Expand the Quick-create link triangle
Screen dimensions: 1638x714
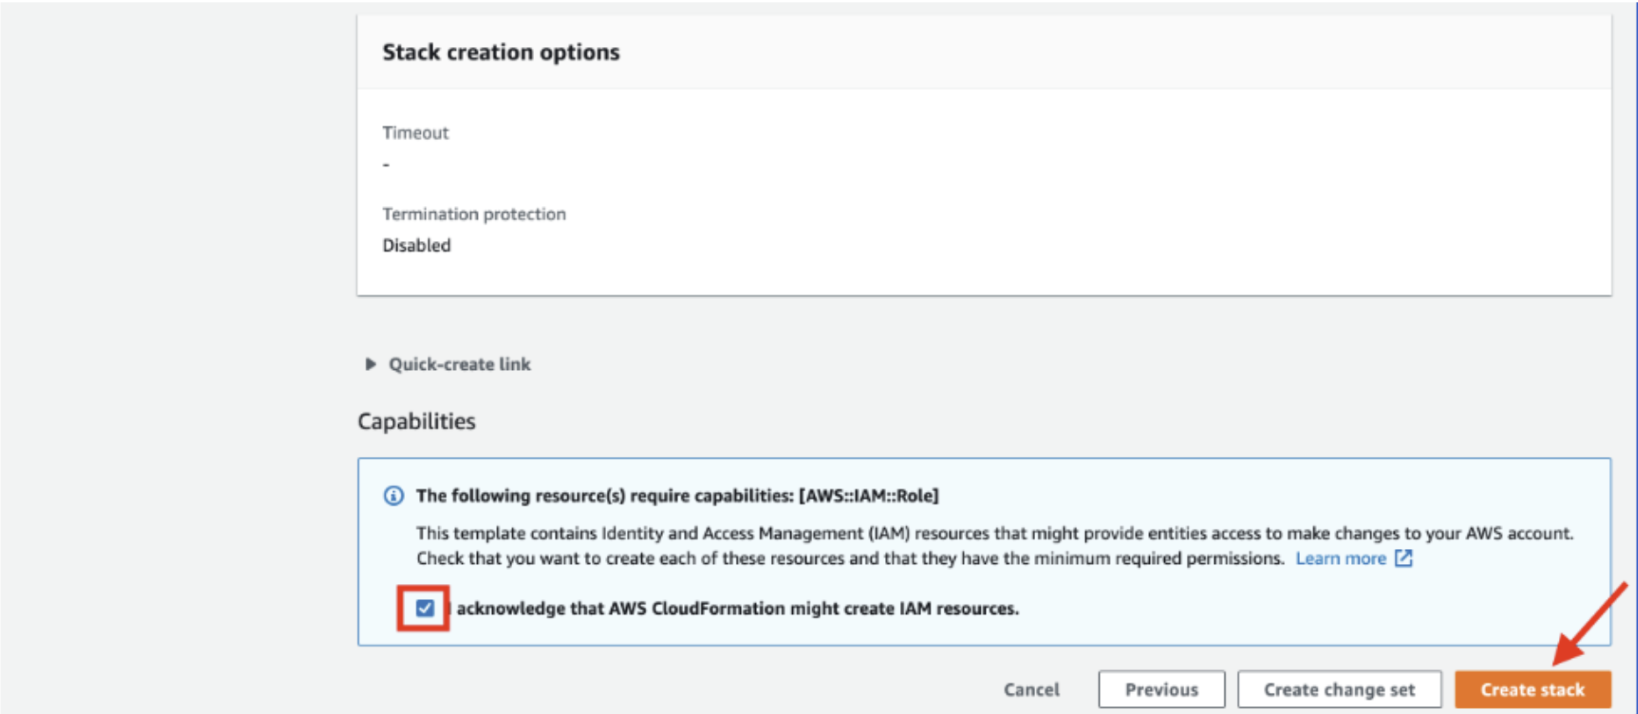[370, 364]
